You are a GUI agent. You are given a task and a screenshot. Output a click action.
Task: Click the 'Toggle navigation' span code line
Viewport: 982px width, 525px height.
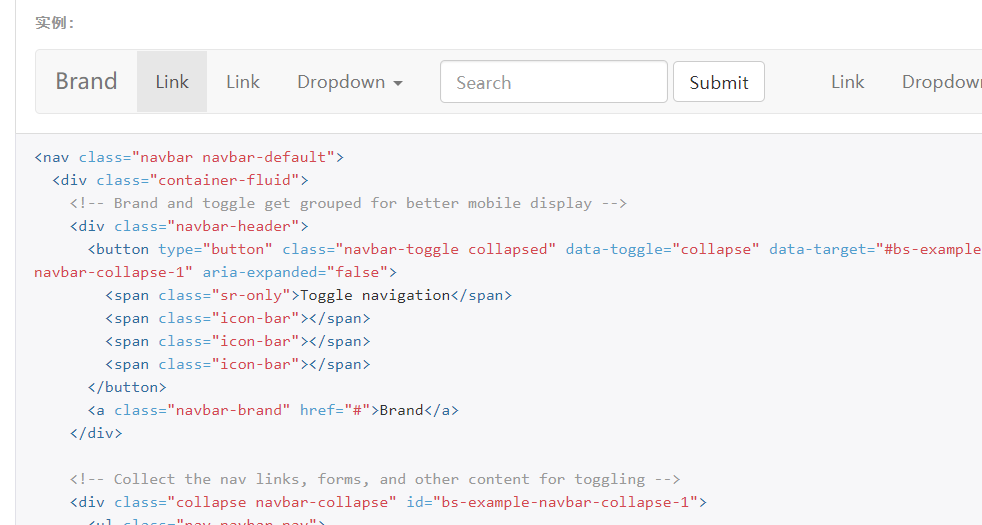point(309,296)
